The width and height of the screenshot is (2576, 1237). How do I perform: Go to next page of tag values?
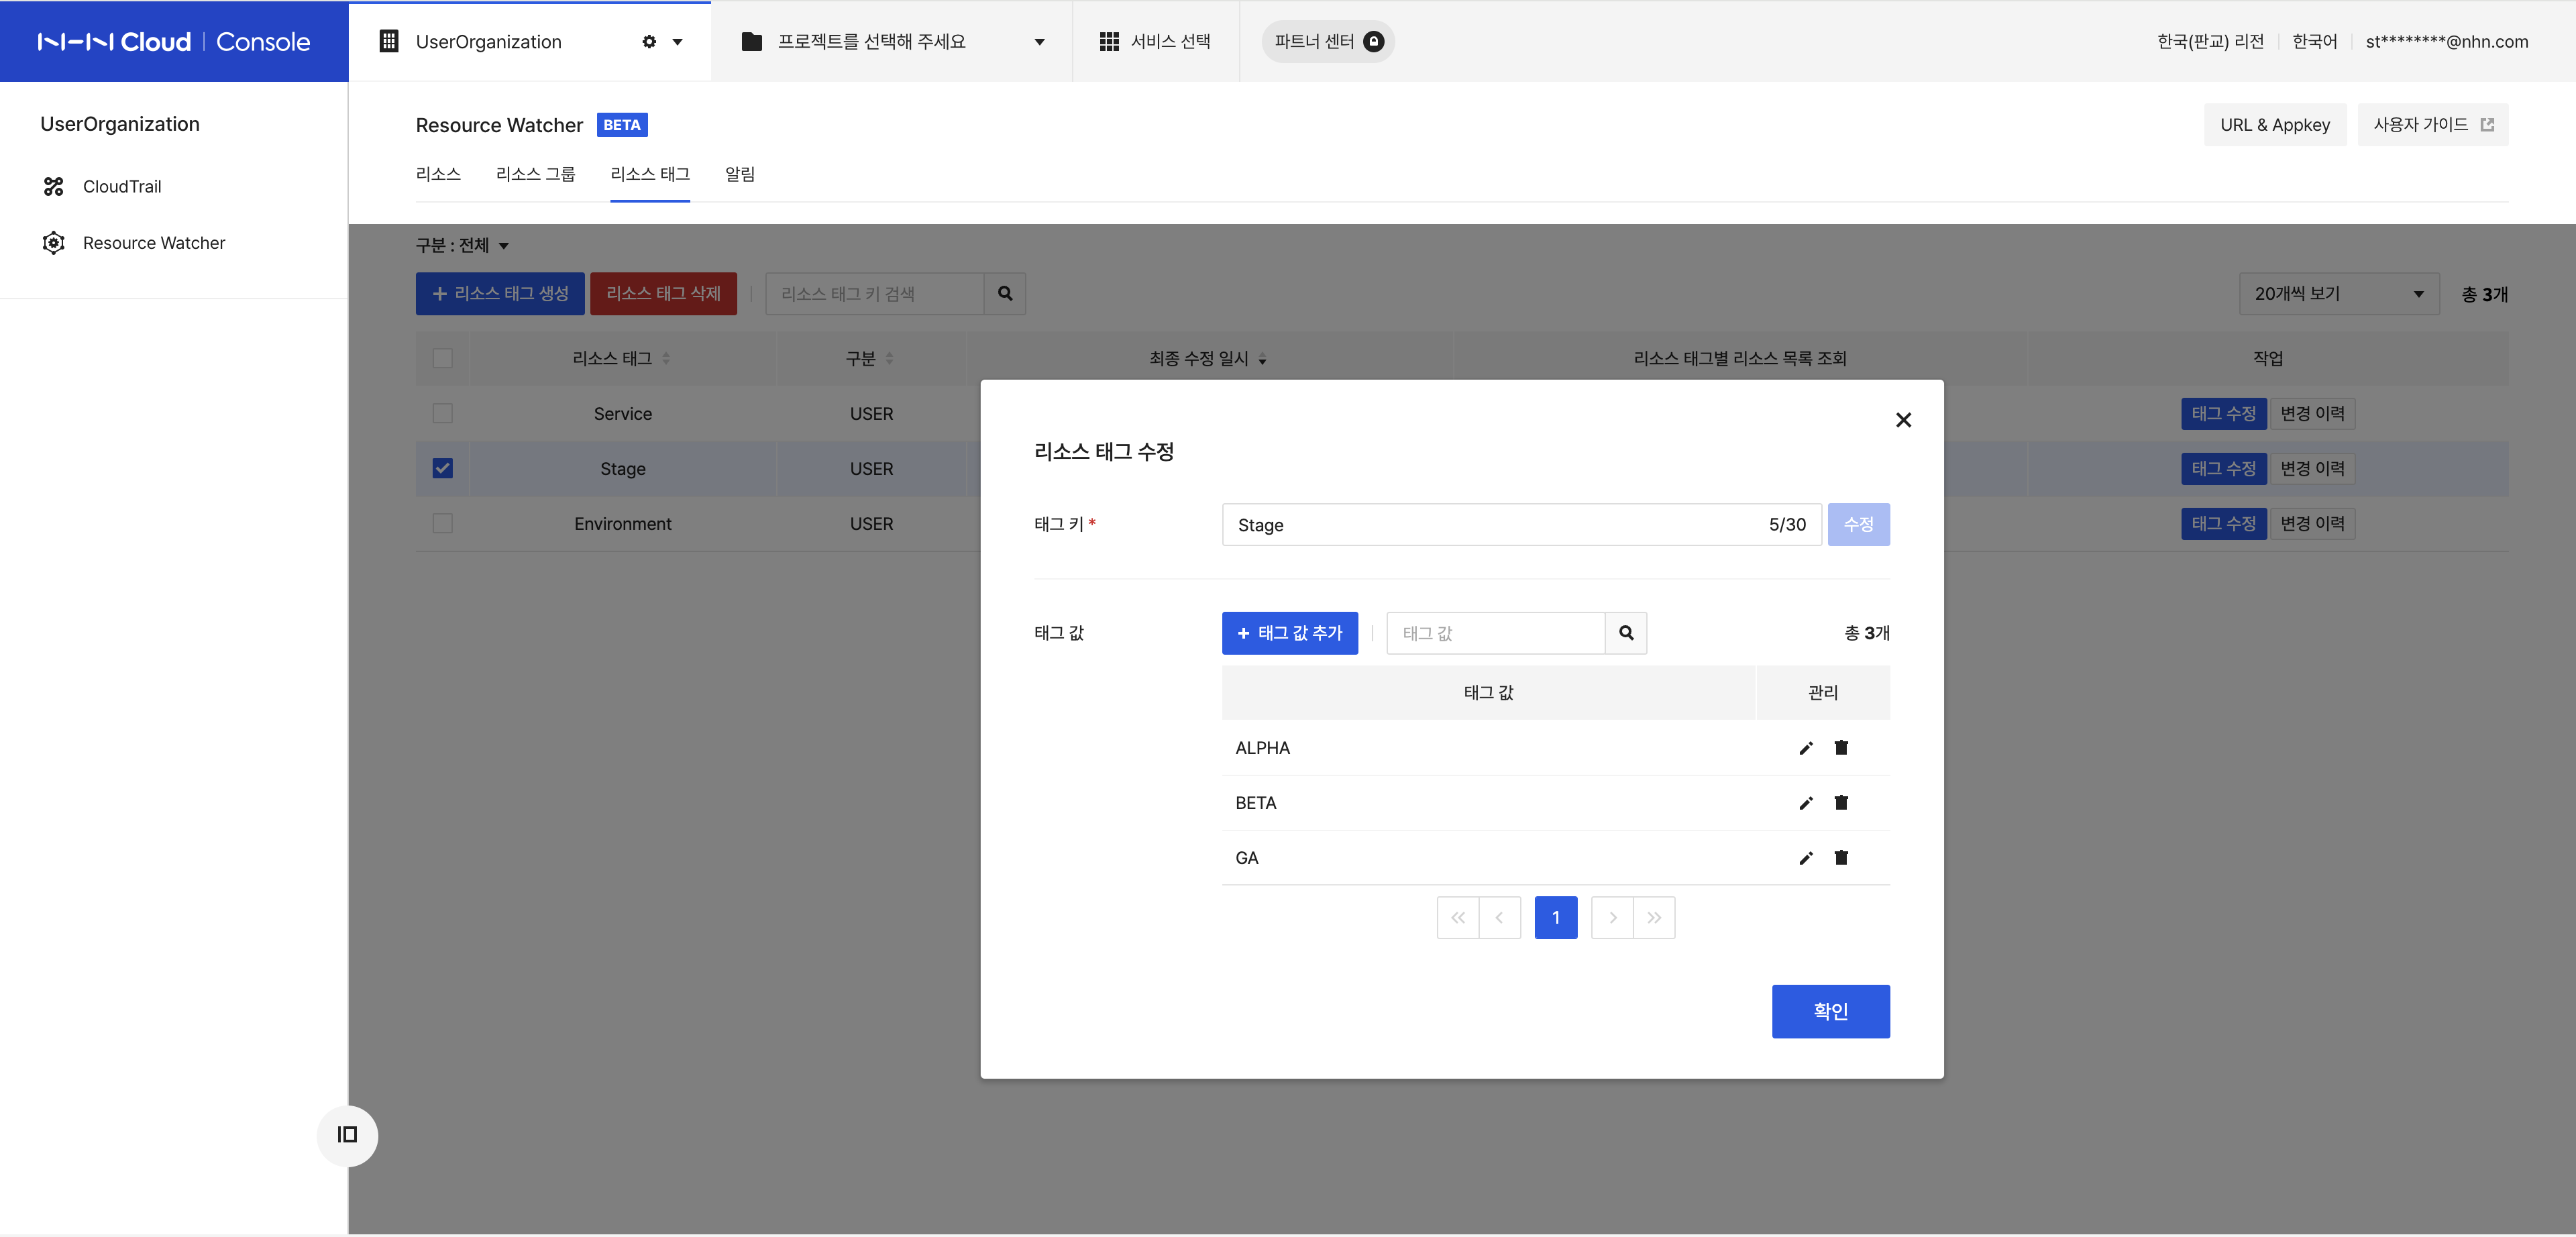click(x=1613, y=918)
